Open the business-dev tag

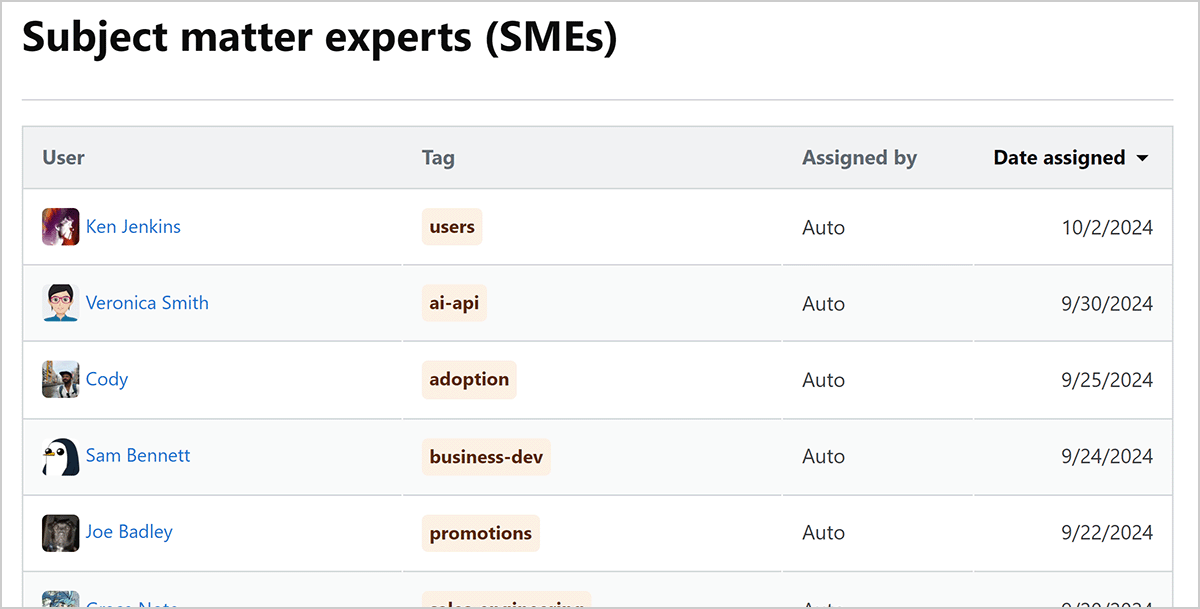486,456
